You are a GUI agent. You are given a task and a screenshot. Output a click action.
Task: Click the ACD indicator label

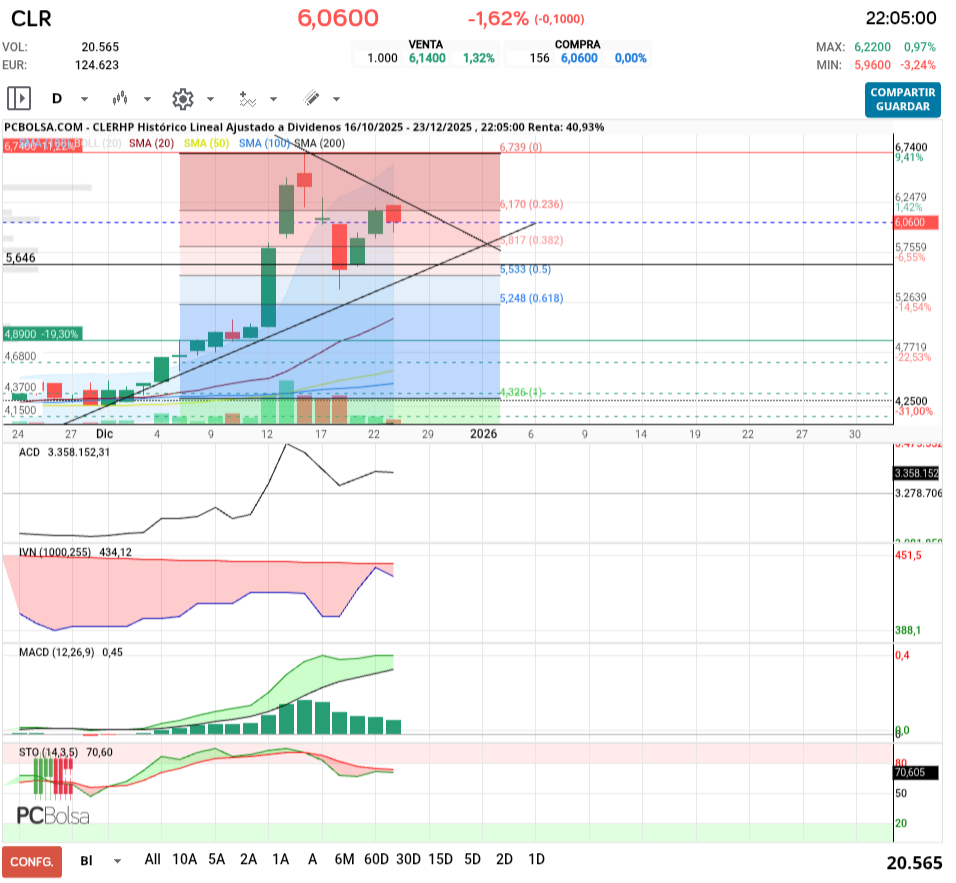click(29, 452)
